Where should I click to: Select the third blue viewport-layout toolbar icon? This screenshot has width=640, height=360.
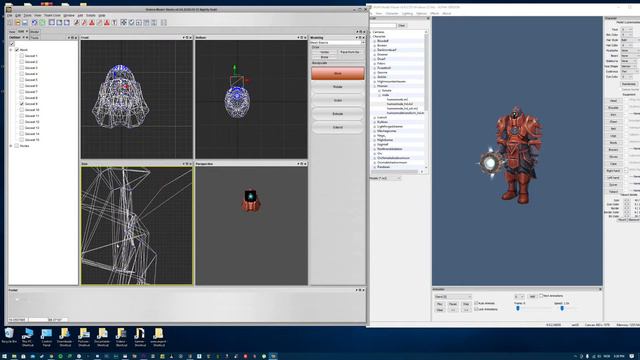click(67, 22)
